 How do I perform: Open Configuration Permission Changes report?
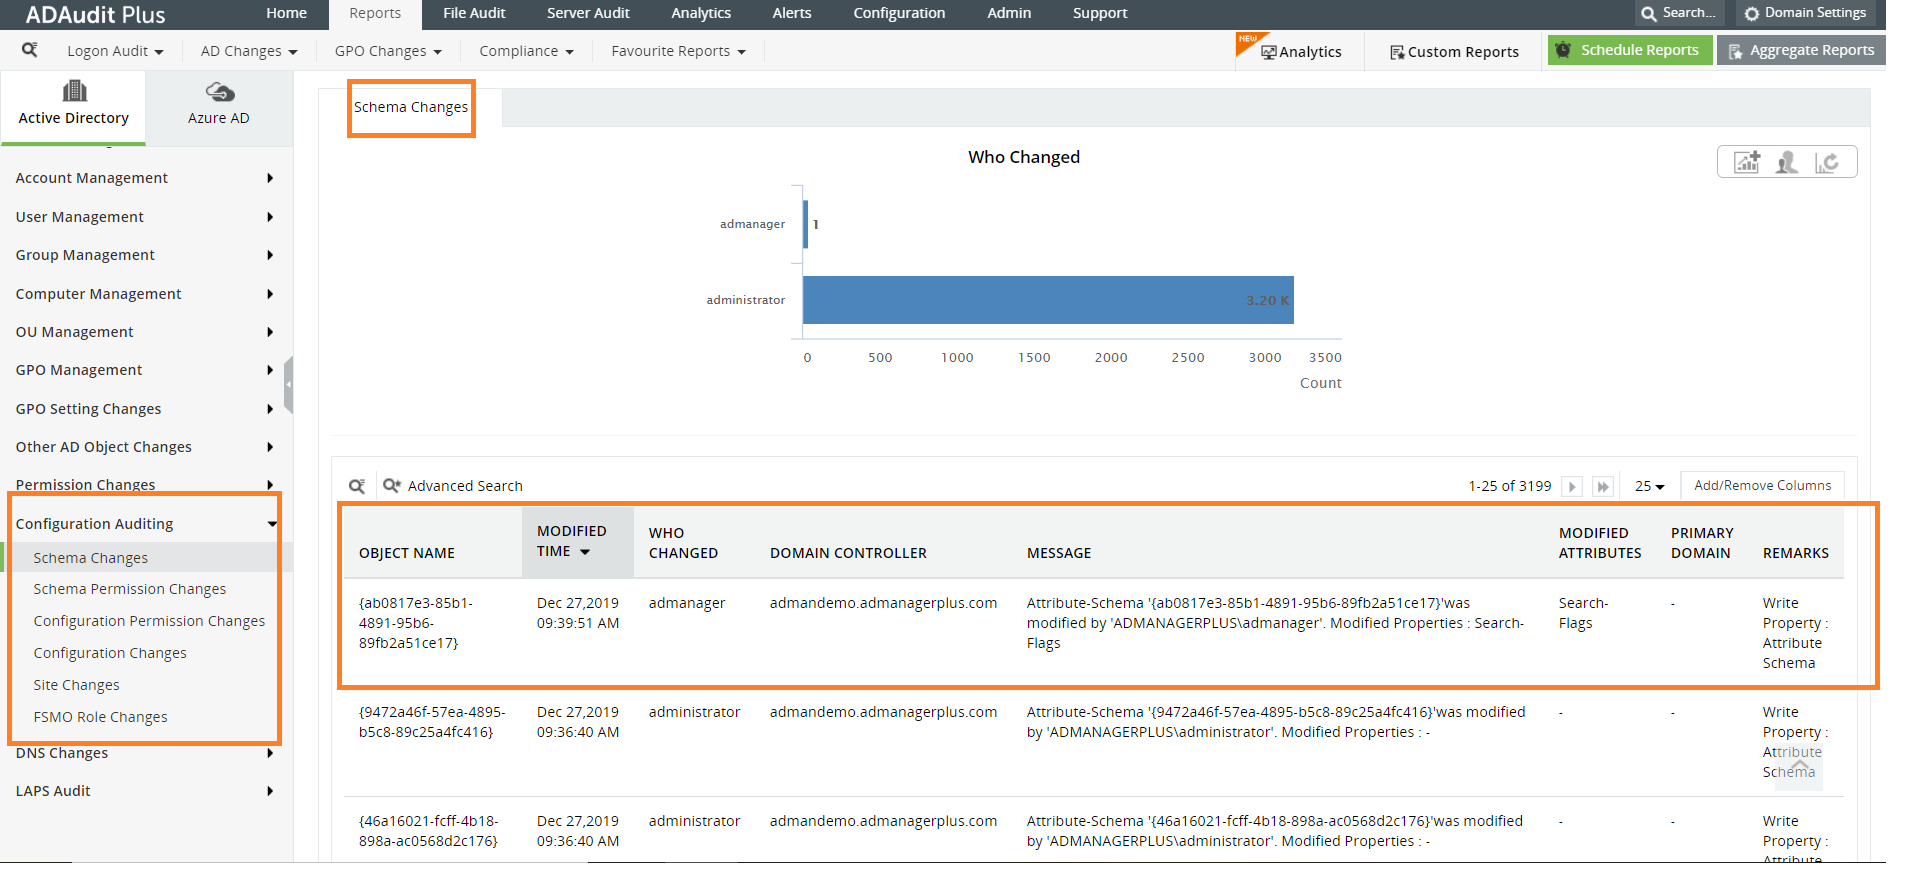(150, 621)
